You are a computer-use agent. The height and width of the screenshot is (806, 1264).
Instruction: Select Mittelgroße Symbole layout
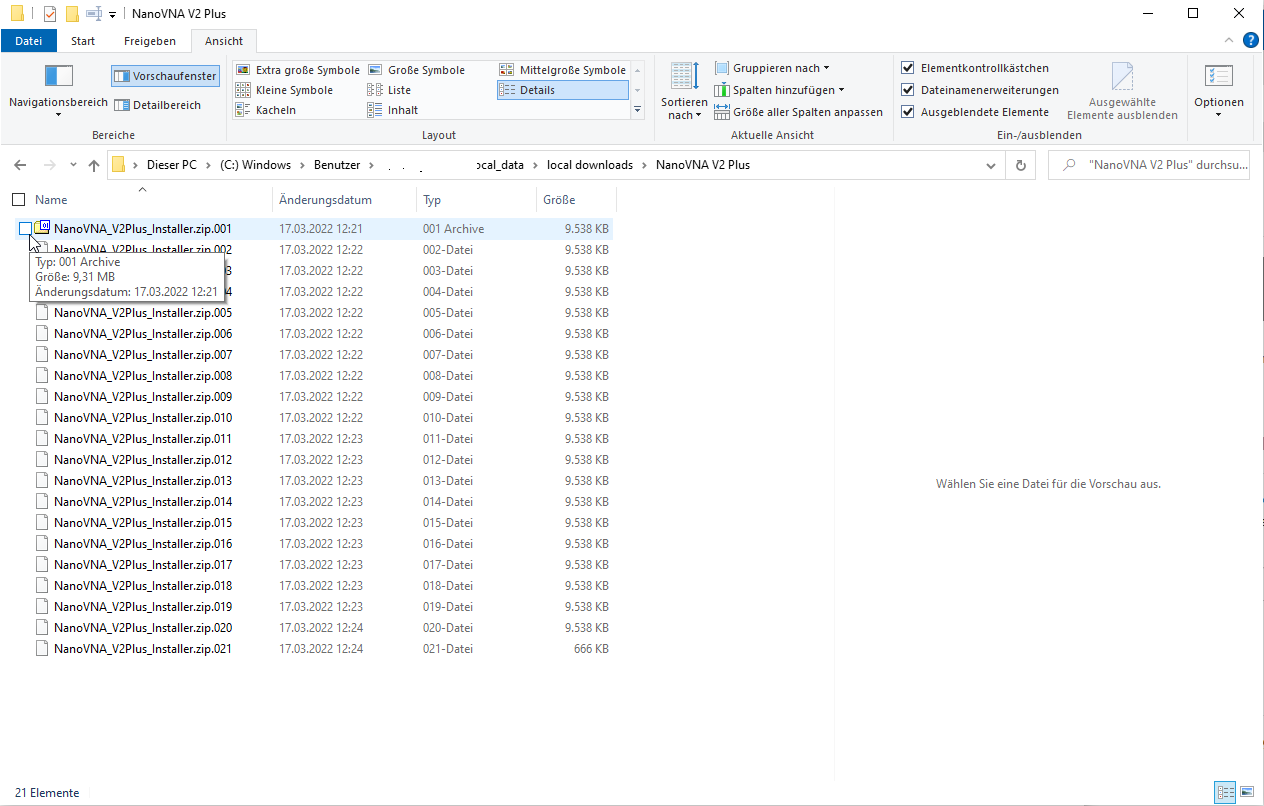point(563,70)
